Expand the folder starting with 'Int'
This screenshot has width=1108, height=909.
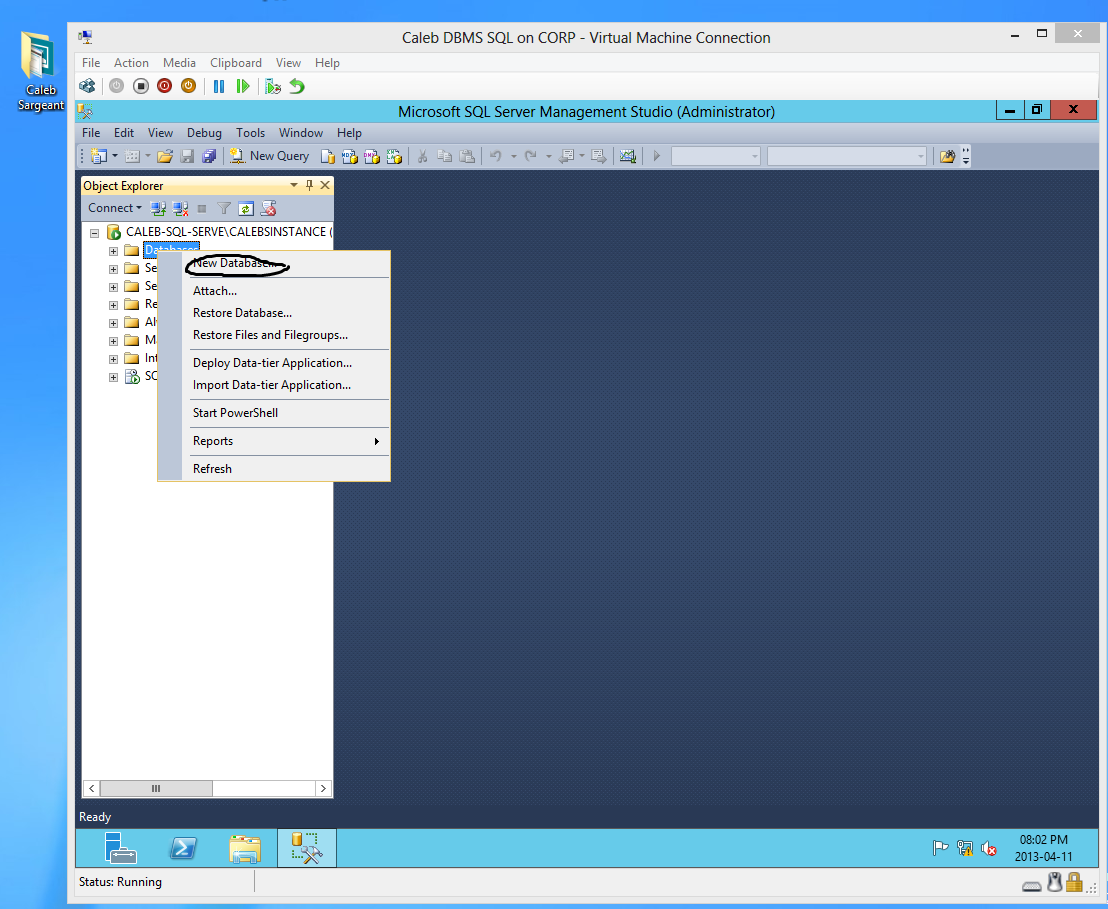pyautogui.click(x=113, y=359)
